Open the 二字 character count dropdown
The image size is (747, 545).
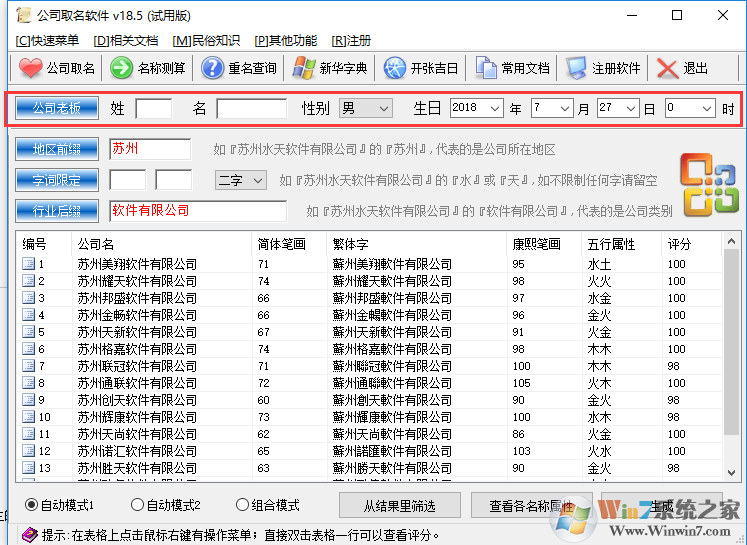pos(241,181)
